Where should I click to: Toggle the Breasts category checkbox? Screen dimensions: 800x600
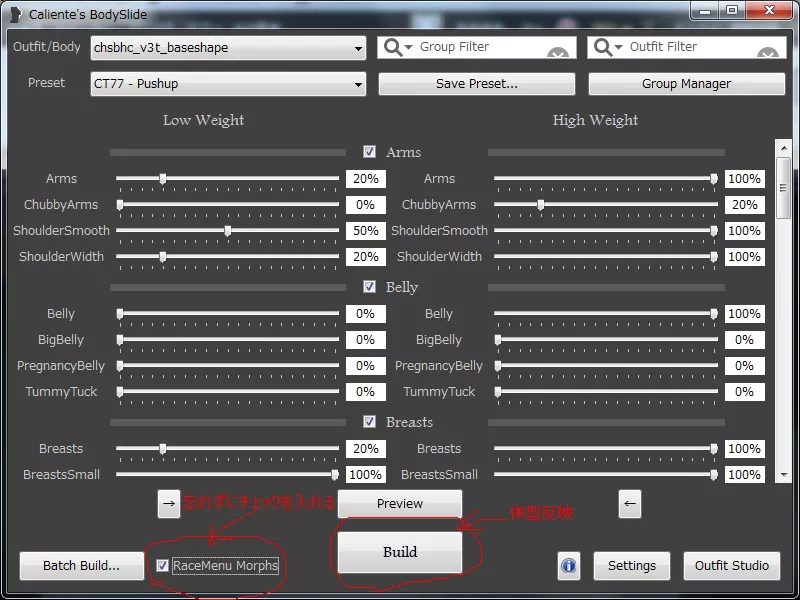tap(369, 421)
